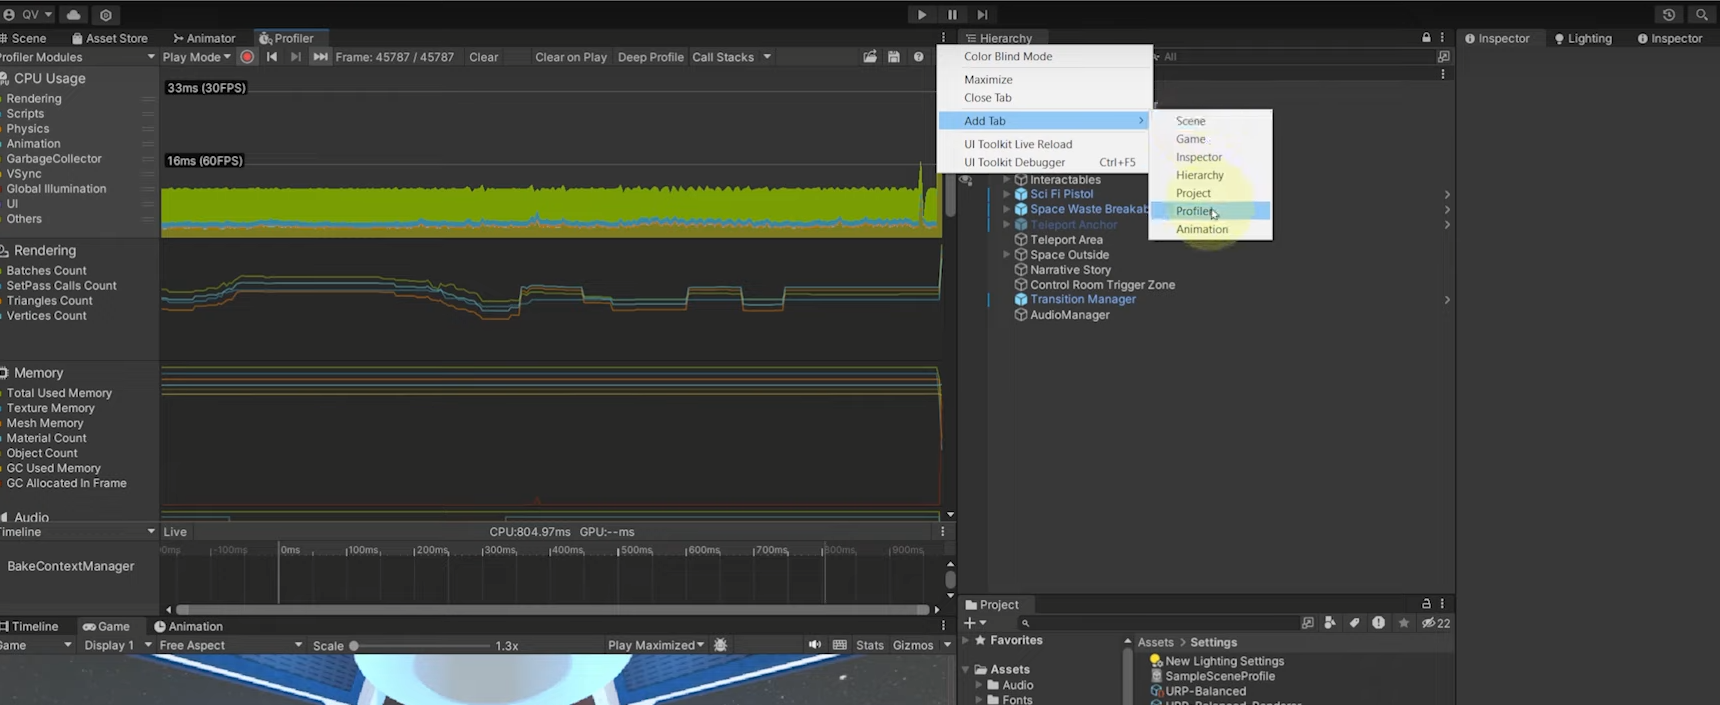Switch to the bottom Animation tab
Viewport: 1720px width, 705px height.
coord(189,626)
